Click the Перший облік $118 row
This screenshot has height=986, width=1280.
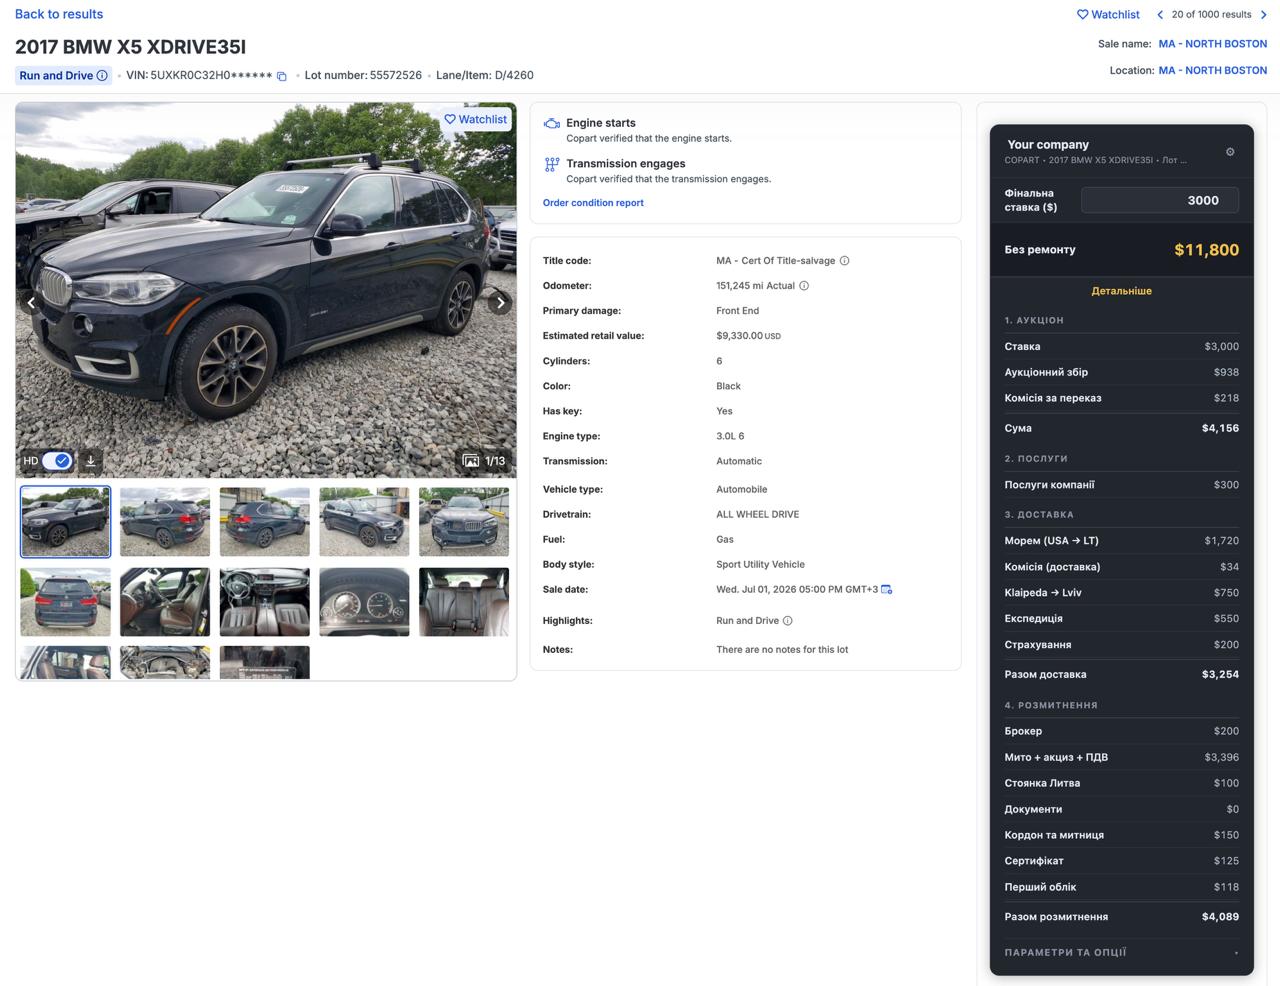[x=1121, y=887]
